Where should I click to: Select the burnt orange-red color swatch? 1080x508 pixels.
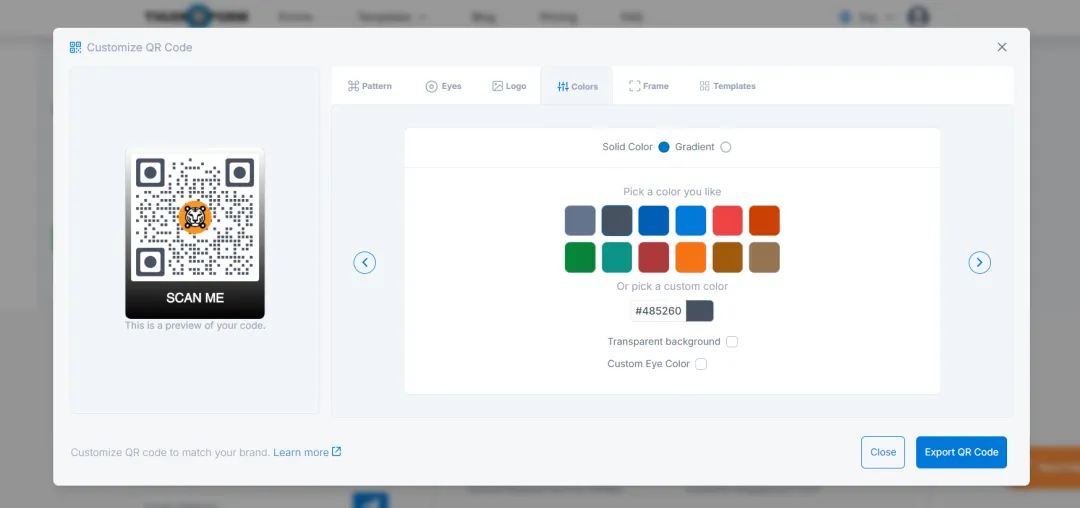coord(765,220)
